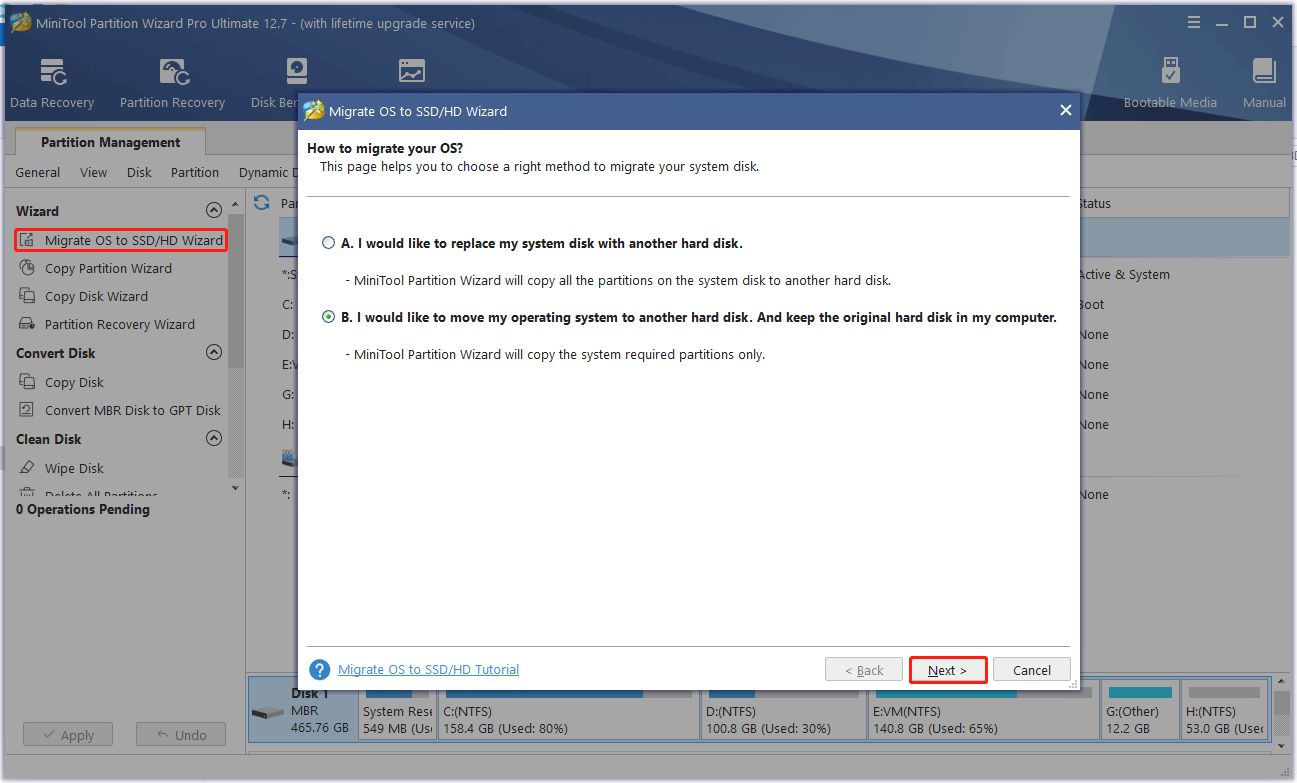Click the Cancel button
Viewport: 1297px width, 783px height.
point(1032,670)
